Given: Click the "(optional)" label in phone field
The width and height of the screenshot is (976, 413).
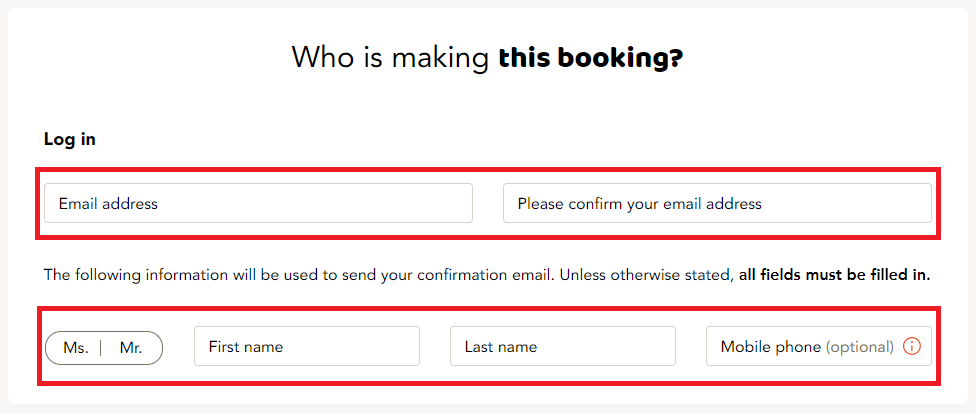Looking at the screenshot, I should tap(860, 347).
